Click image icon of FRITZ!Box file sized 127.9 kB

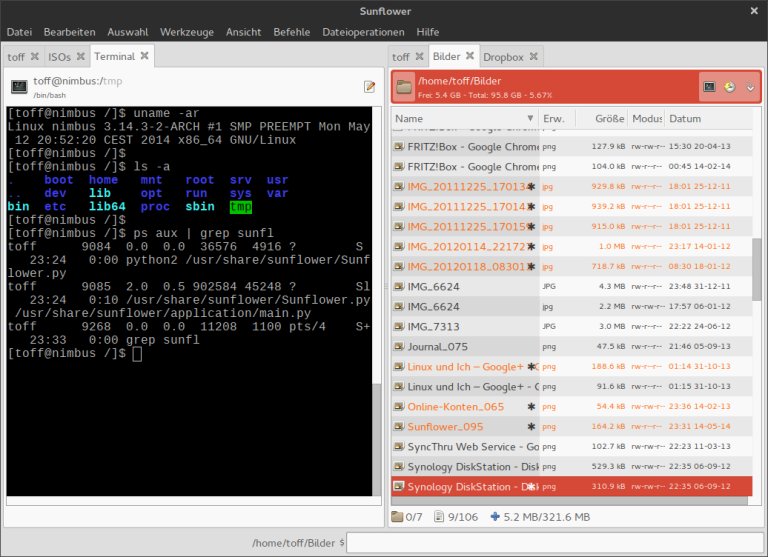pos(399,146)
